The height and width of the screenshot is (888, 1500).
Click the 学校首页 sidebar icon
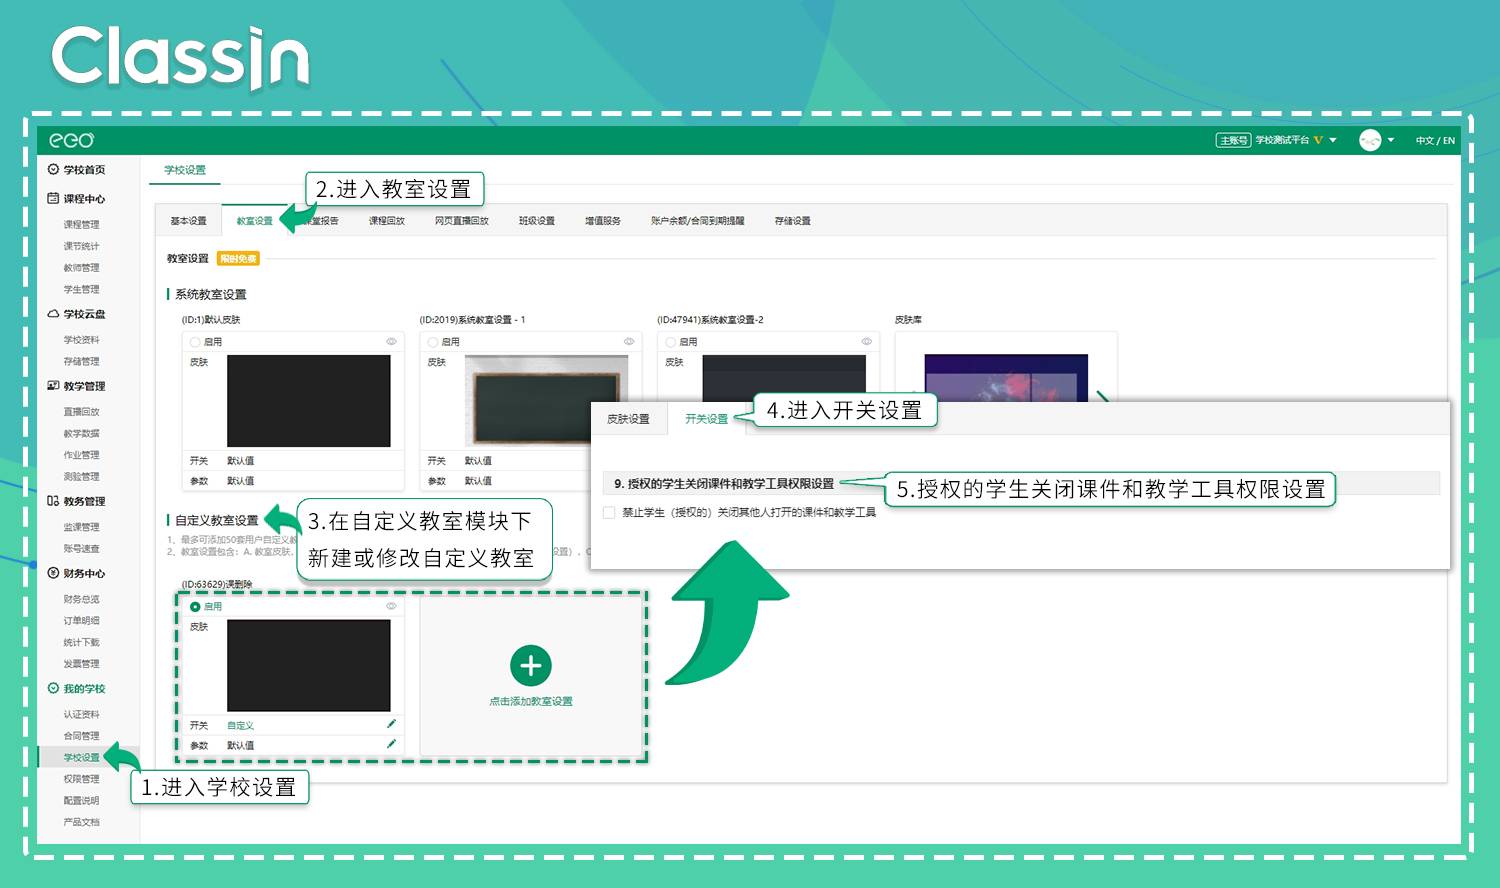tap(53, 169)
